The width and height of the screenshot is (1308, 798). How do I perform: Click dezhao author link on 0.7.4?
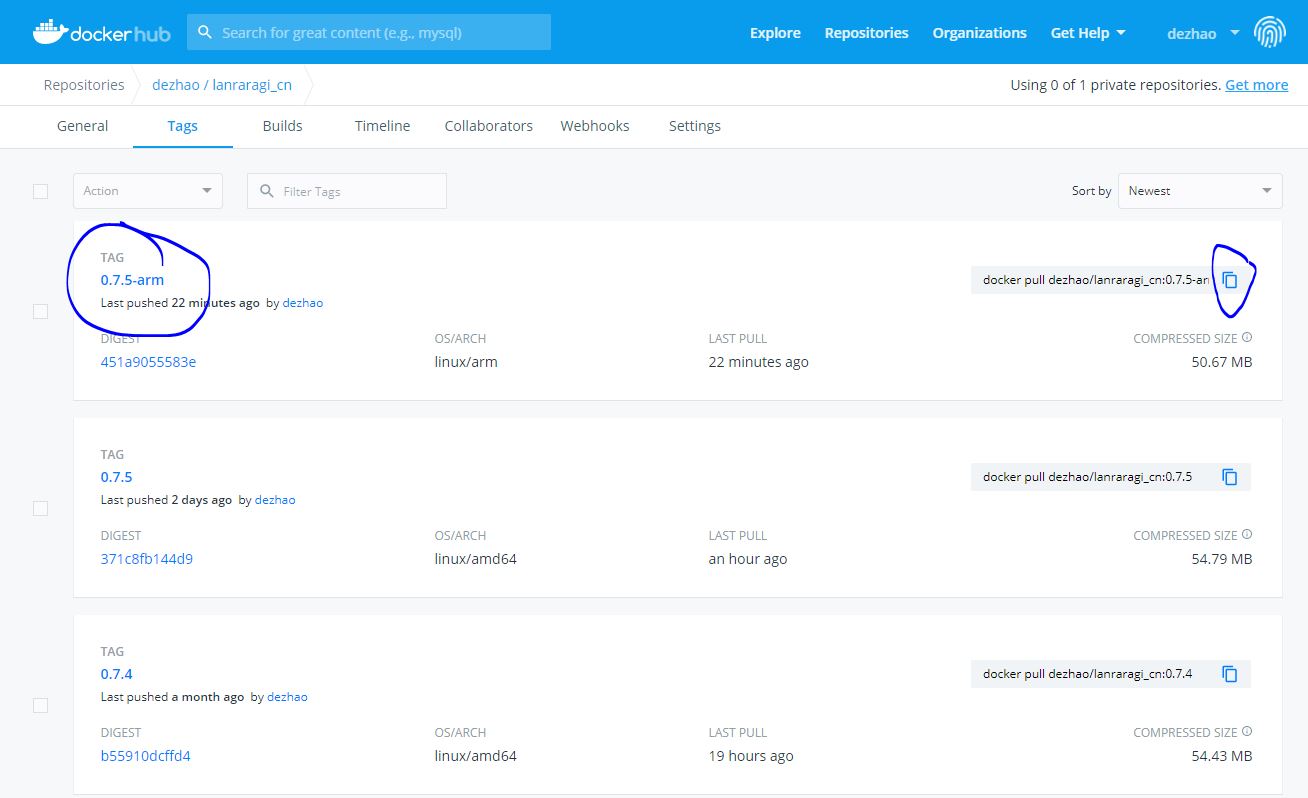coord(287,697)
